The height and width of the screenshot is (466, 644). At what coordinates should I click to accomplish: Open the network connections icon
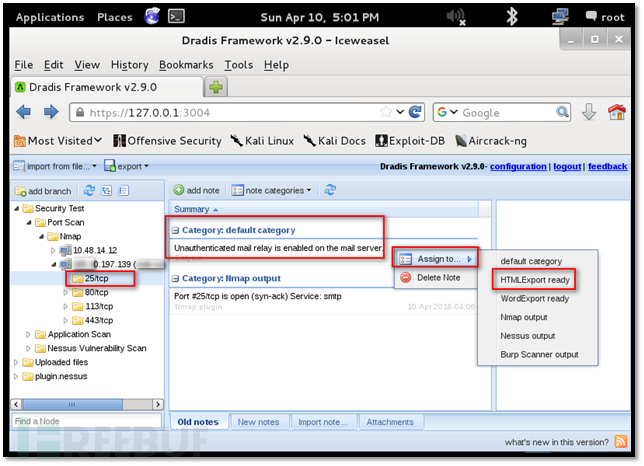click(560, 16)
